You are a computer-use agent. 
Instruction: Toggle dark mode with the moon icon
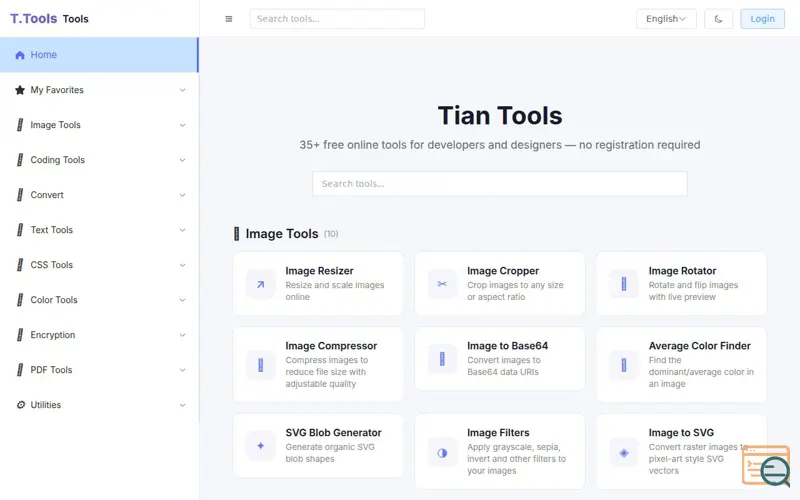pyautogui.click(x=718, y=19)
